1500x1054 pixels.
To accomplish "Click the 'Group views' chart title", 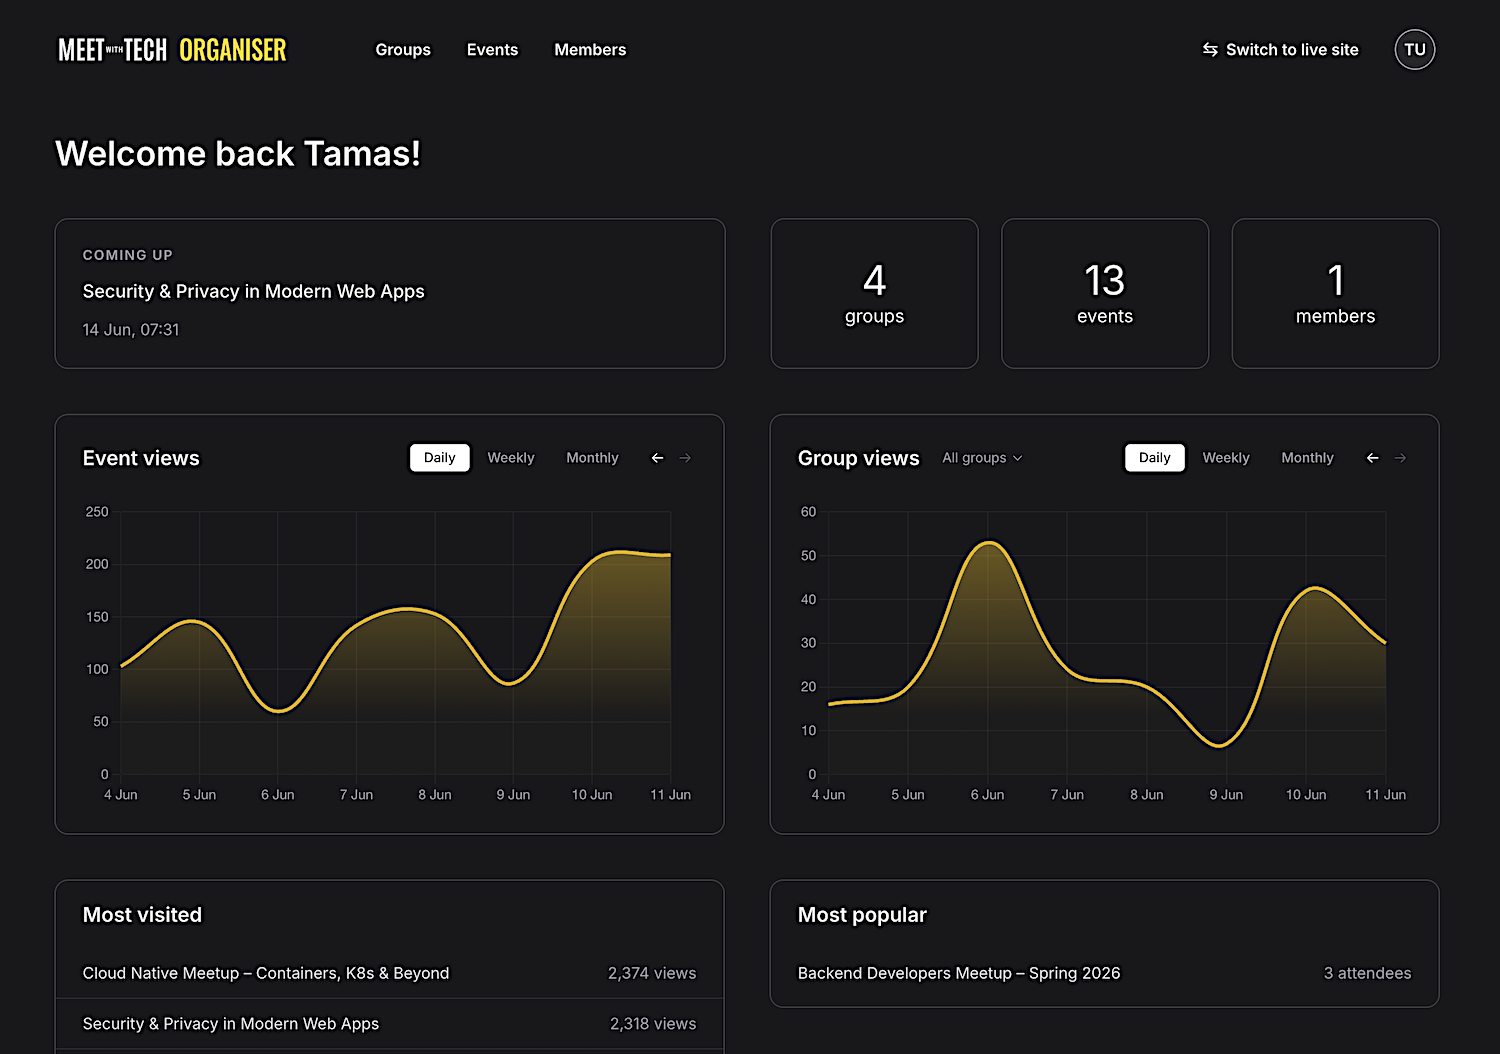I will tap(858, 458).
